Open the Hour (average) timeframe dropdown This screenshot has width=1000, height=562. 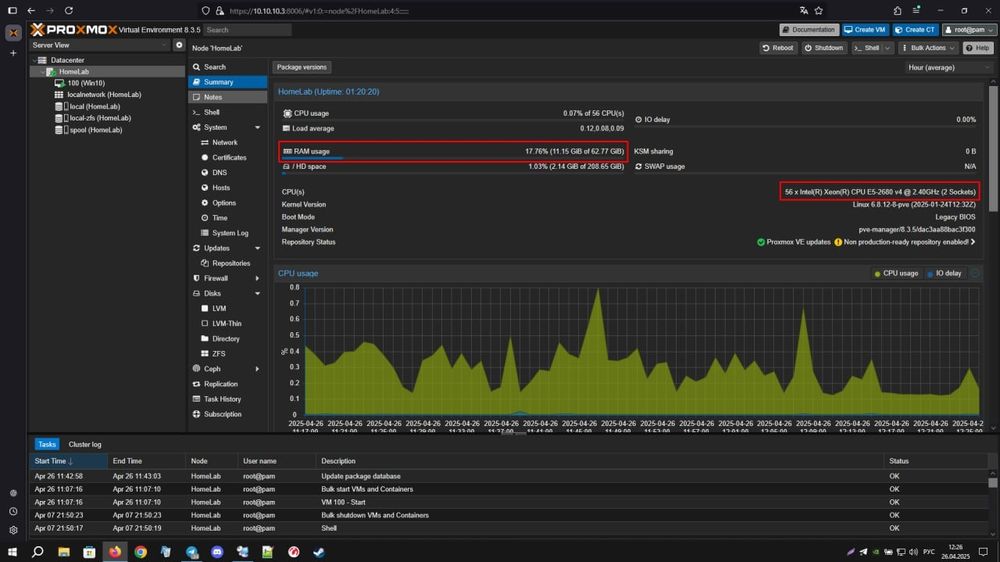point(948,68)
